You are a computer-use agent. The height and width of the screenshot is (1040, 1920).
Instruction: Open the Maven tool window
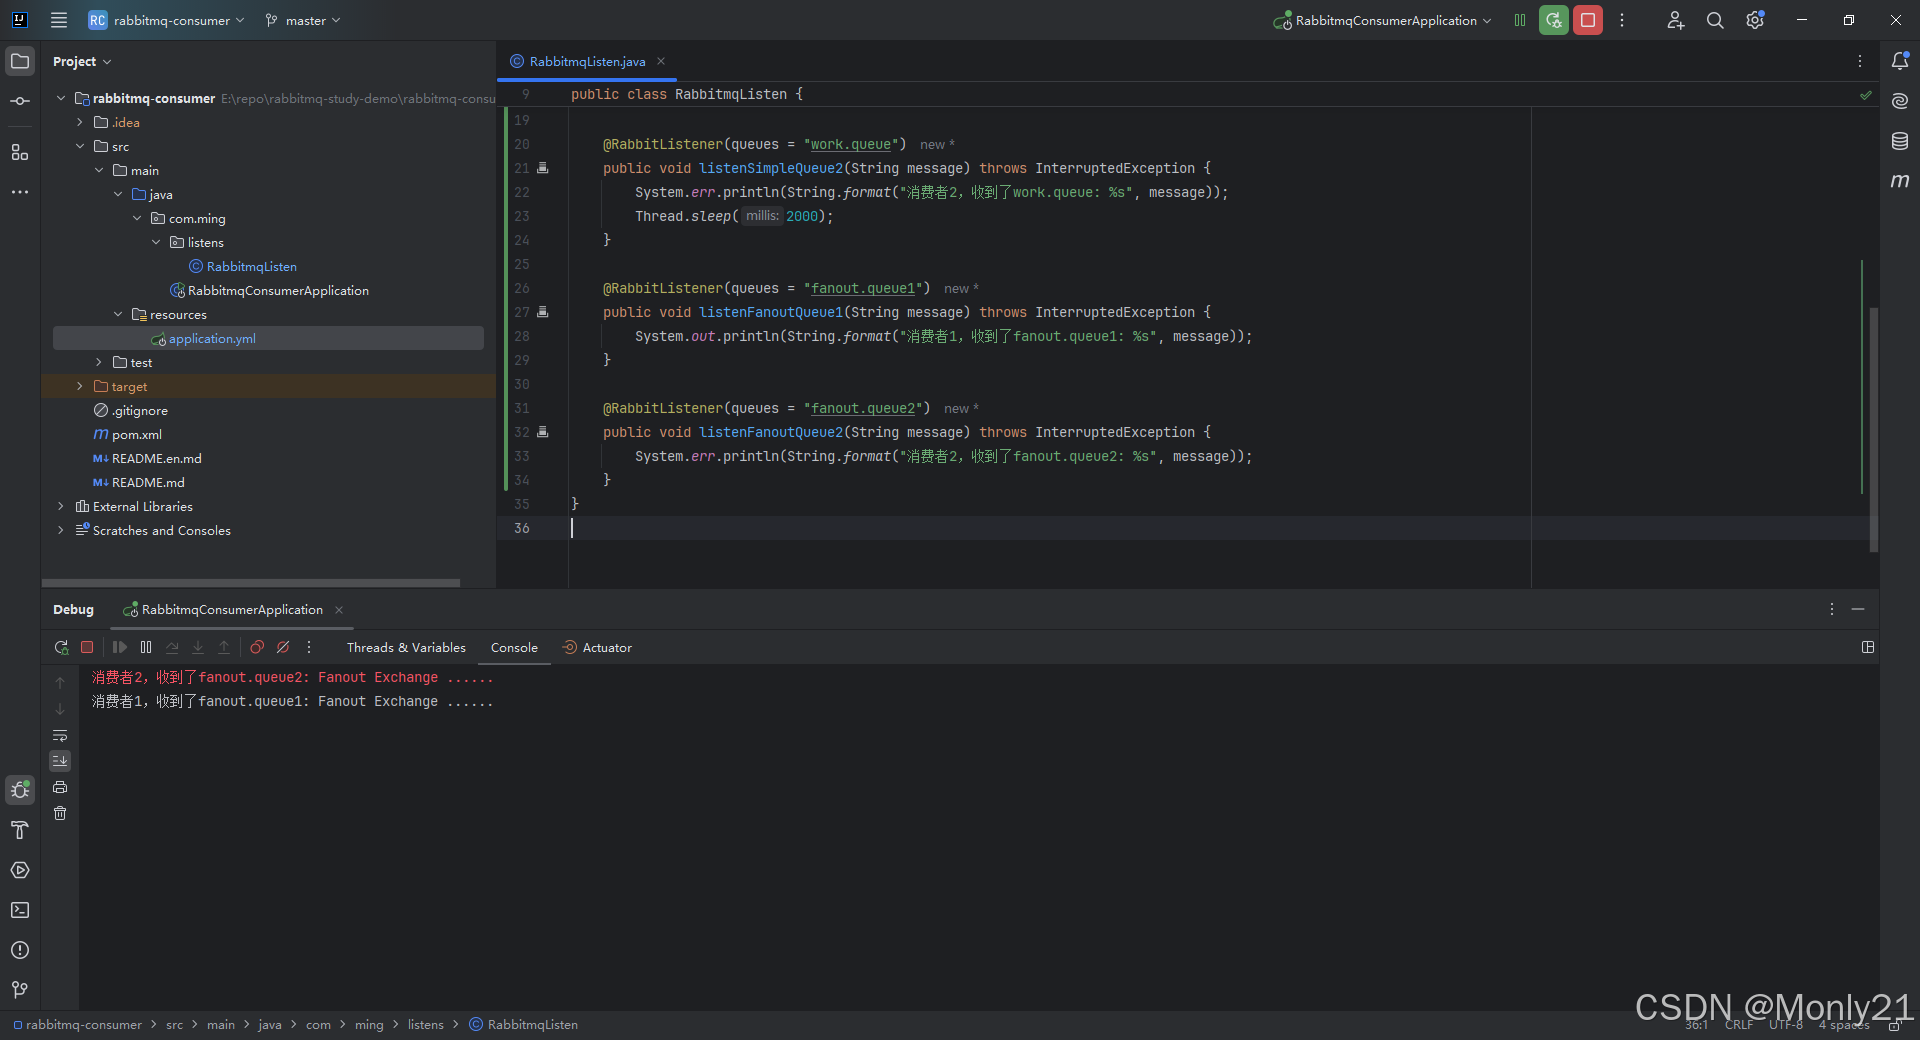click(1900, 181)
